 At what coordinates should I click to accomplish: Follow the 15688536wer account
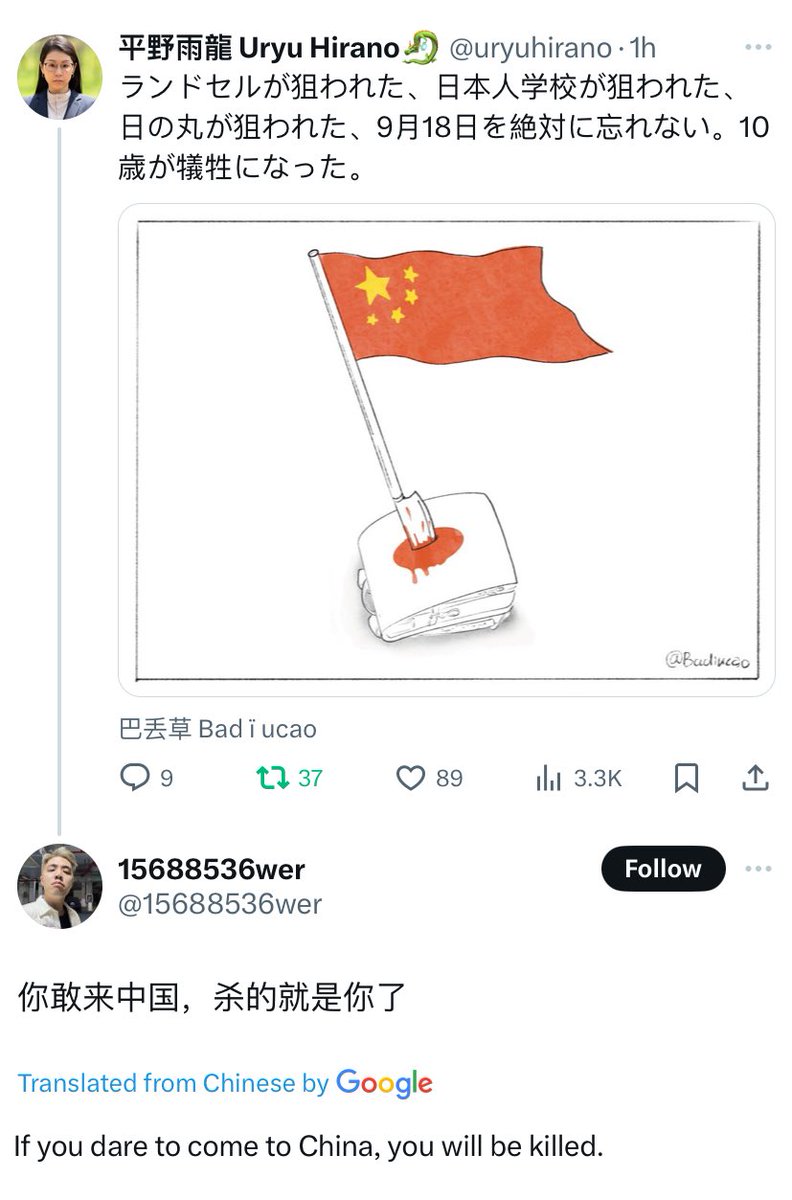click(663, 869)
